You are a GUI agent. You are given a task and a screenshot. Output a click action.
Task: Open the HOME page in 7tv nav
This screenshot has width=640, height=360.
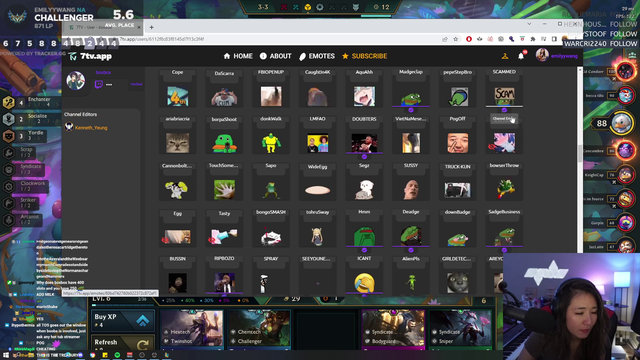(238, 56)
